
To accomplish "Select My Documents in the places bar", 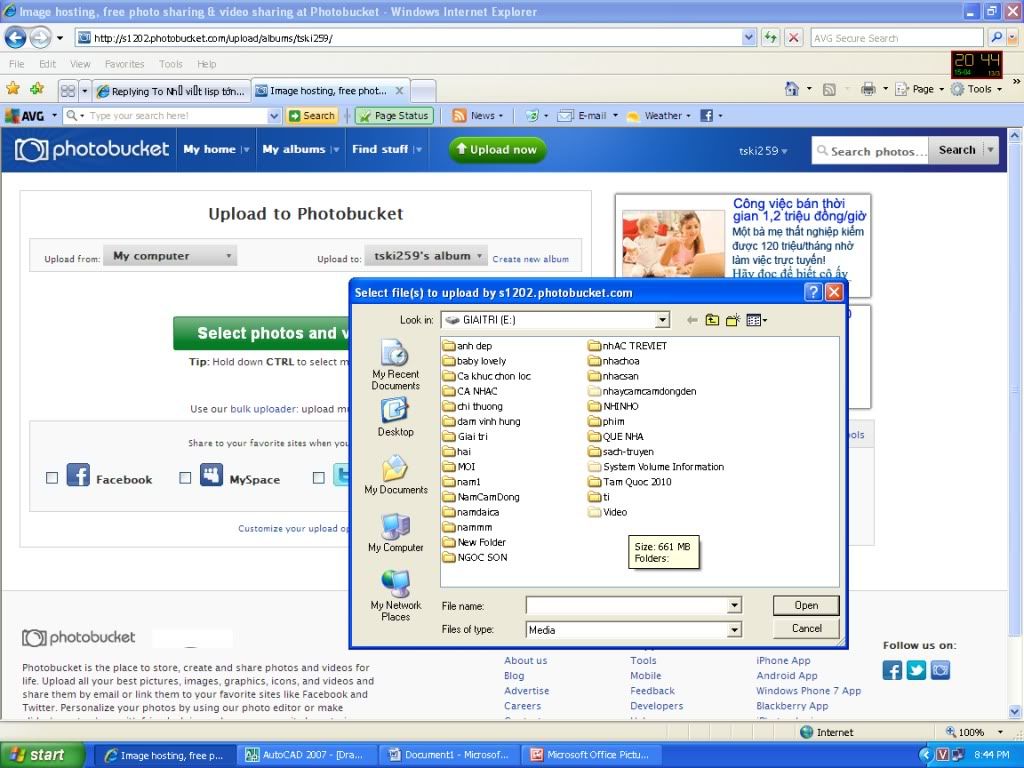I will coord(396,475).
